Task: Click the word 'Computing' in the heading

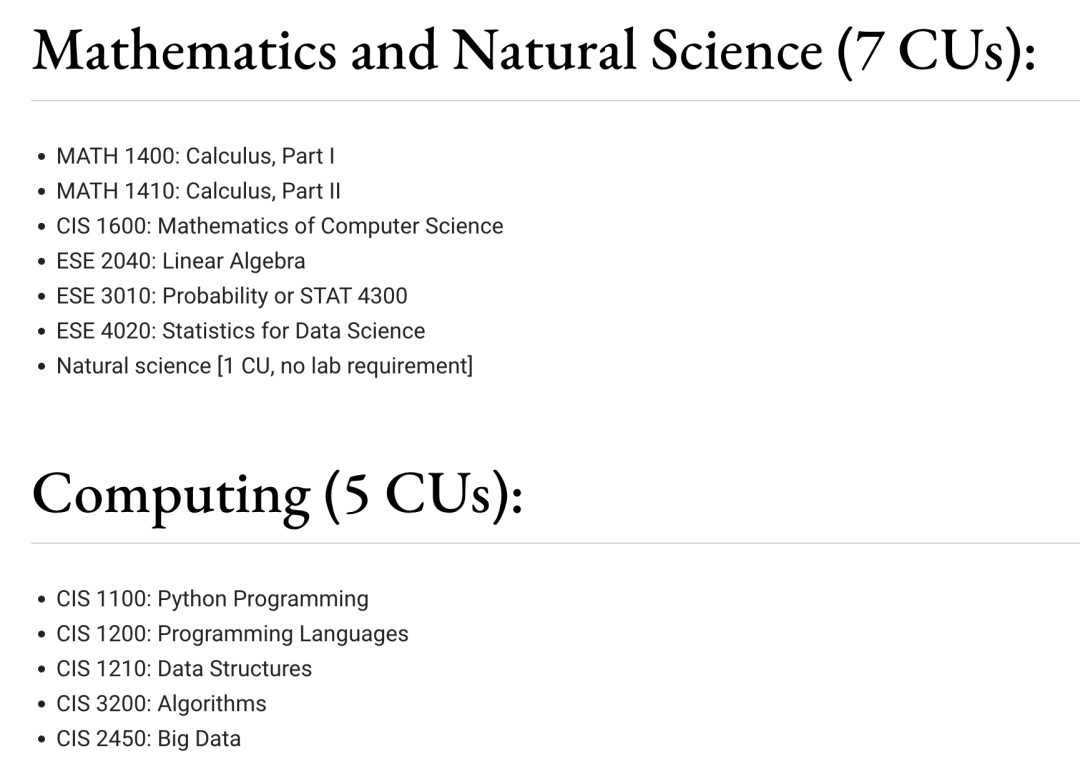Action: point(171,493)
